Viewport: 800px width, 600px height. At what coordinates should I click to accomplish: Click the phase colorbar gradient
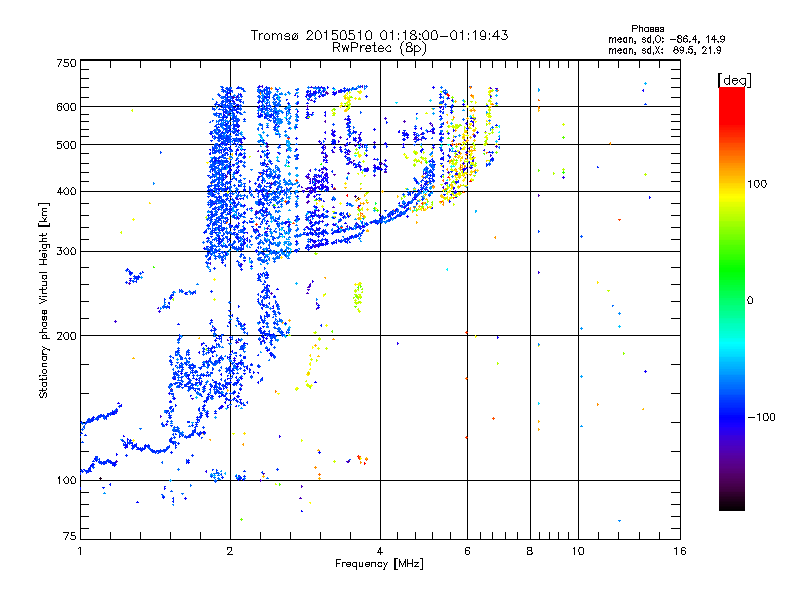(732, 299)
